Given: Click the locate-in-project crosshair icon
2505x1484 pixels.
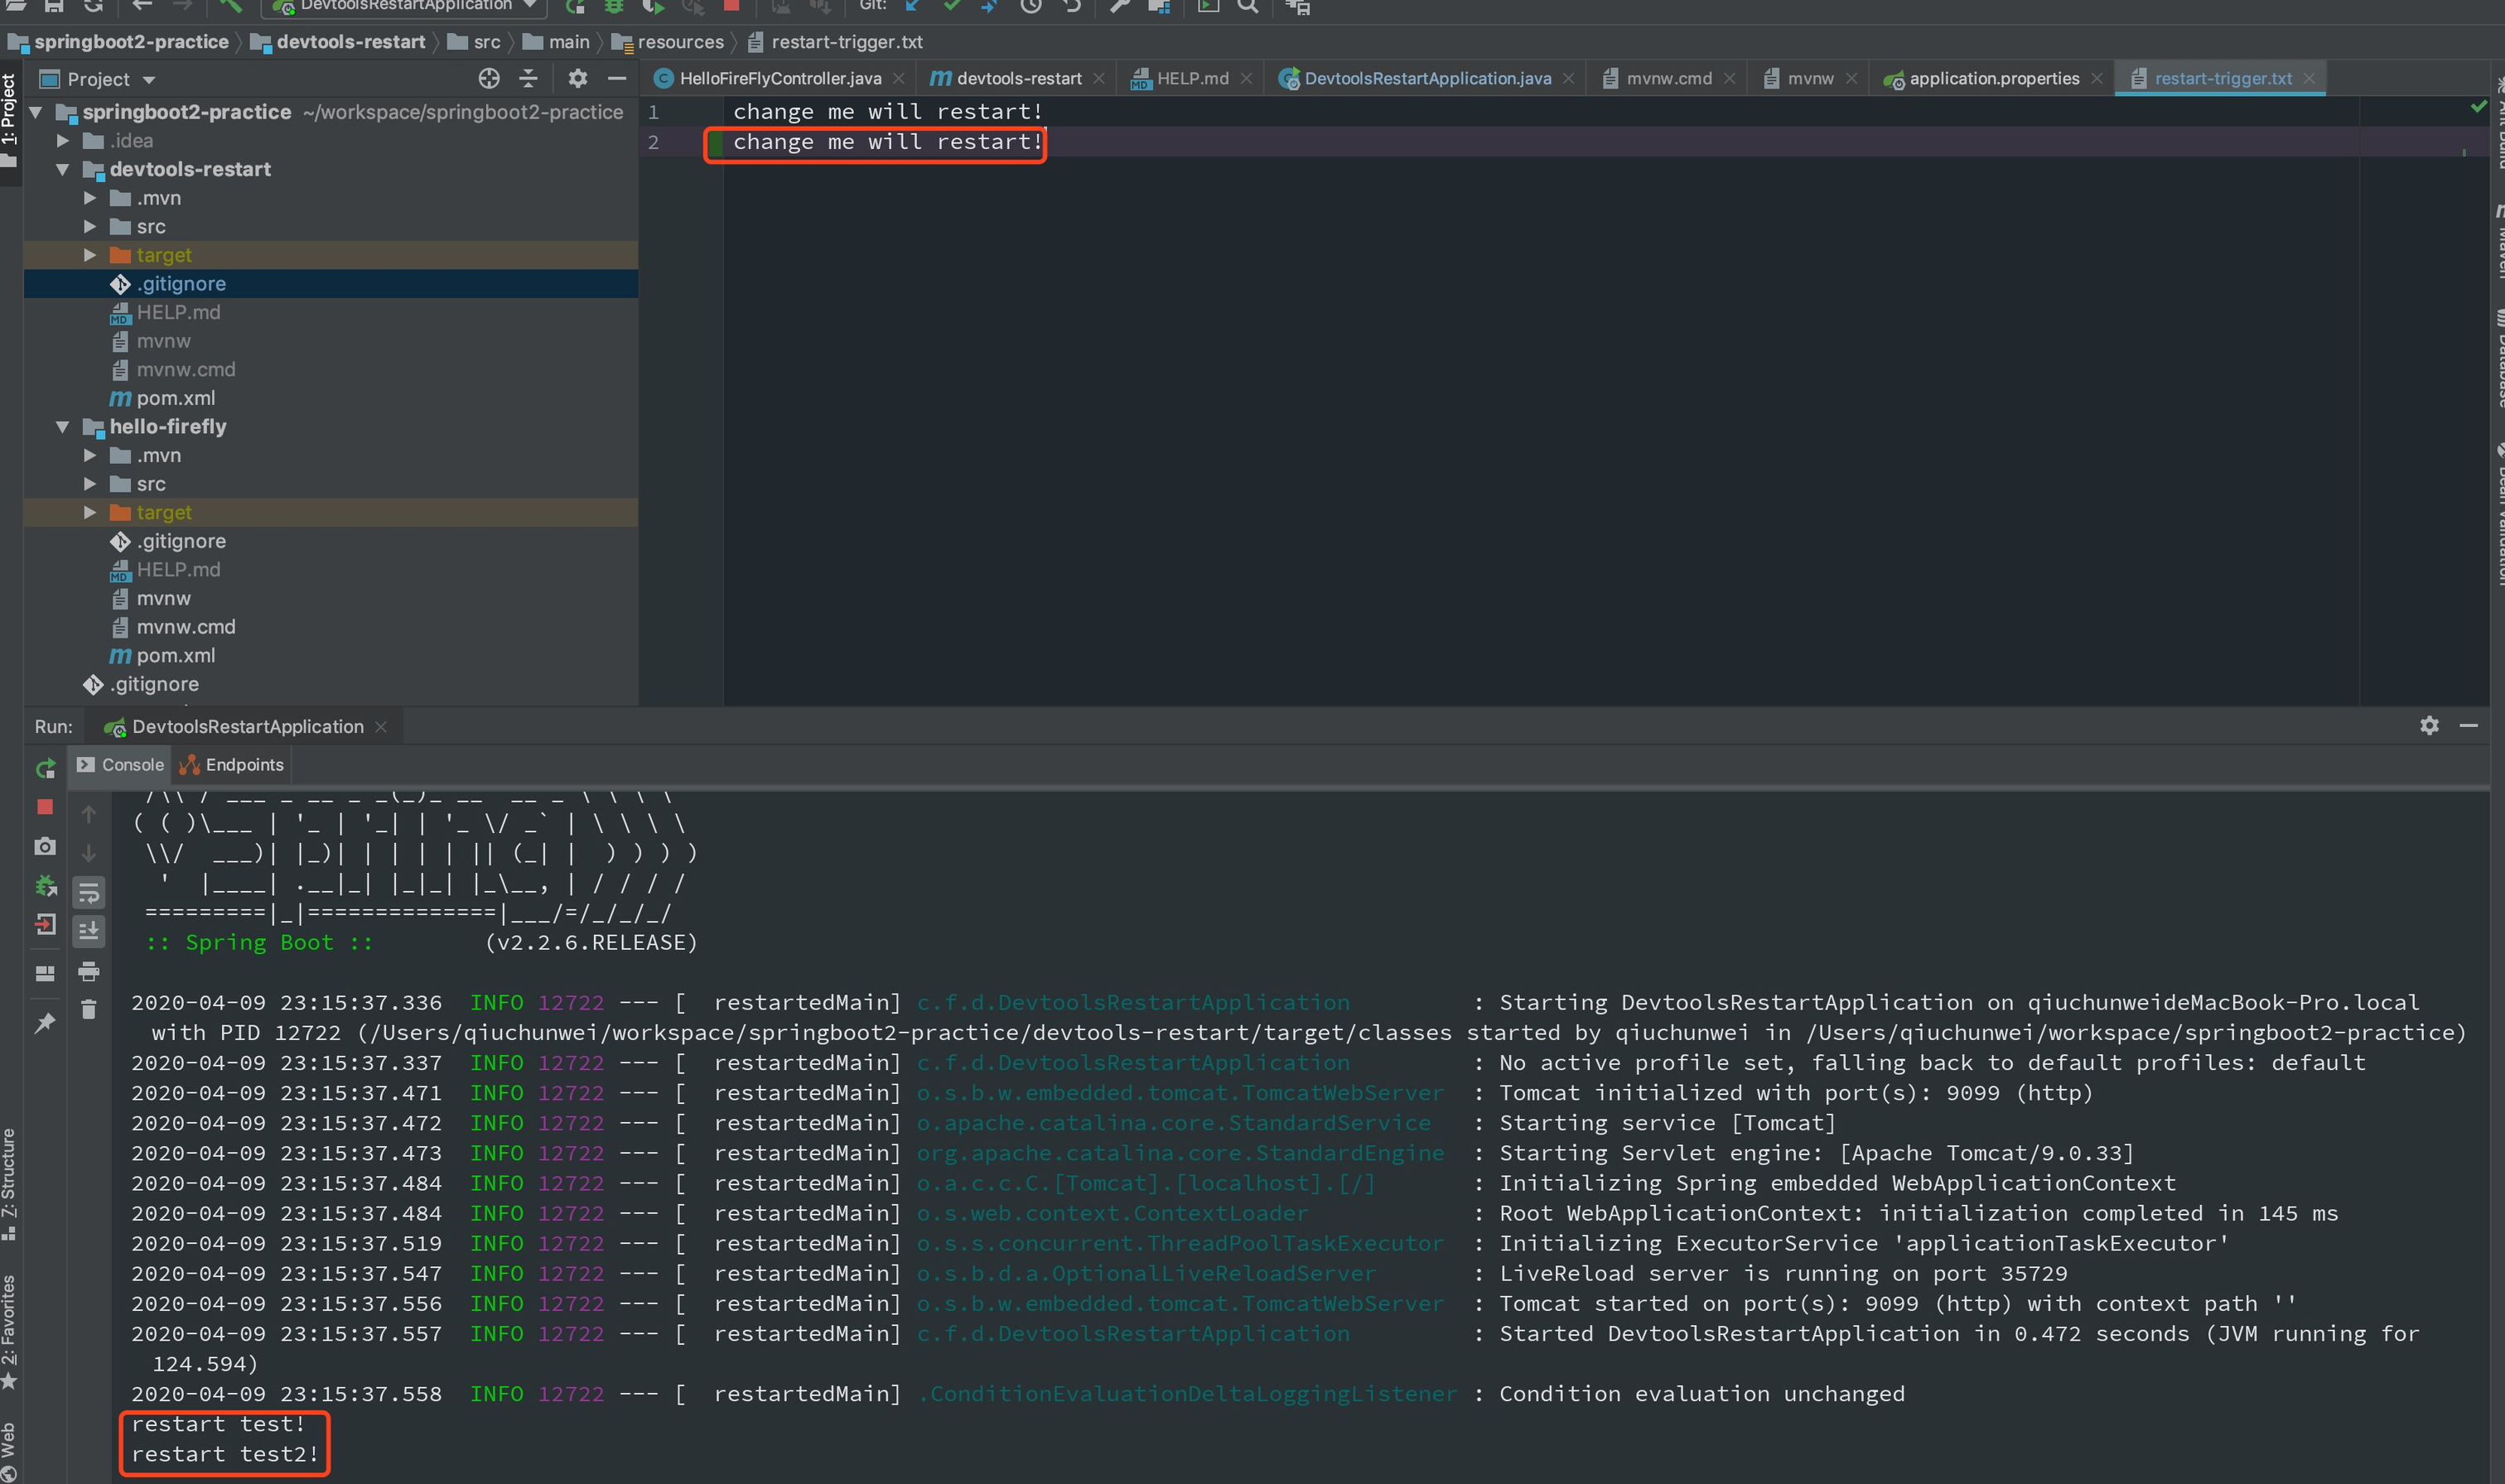Looking at the screenshot, I should 488,78.
